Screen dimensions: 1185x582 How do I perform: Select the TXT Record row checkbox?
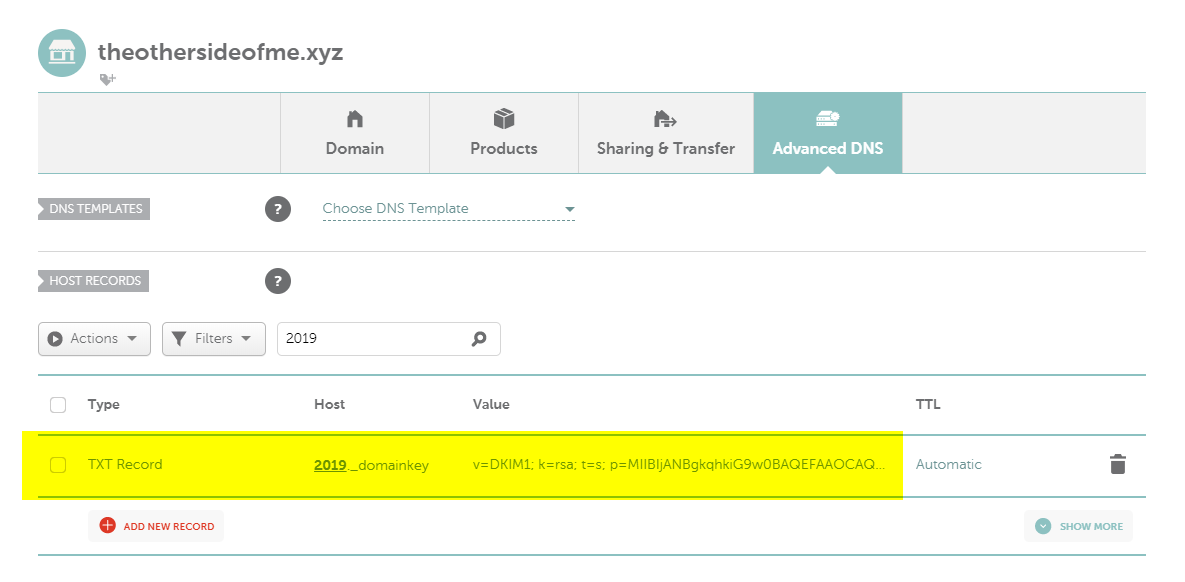click(x=58, y=465)
